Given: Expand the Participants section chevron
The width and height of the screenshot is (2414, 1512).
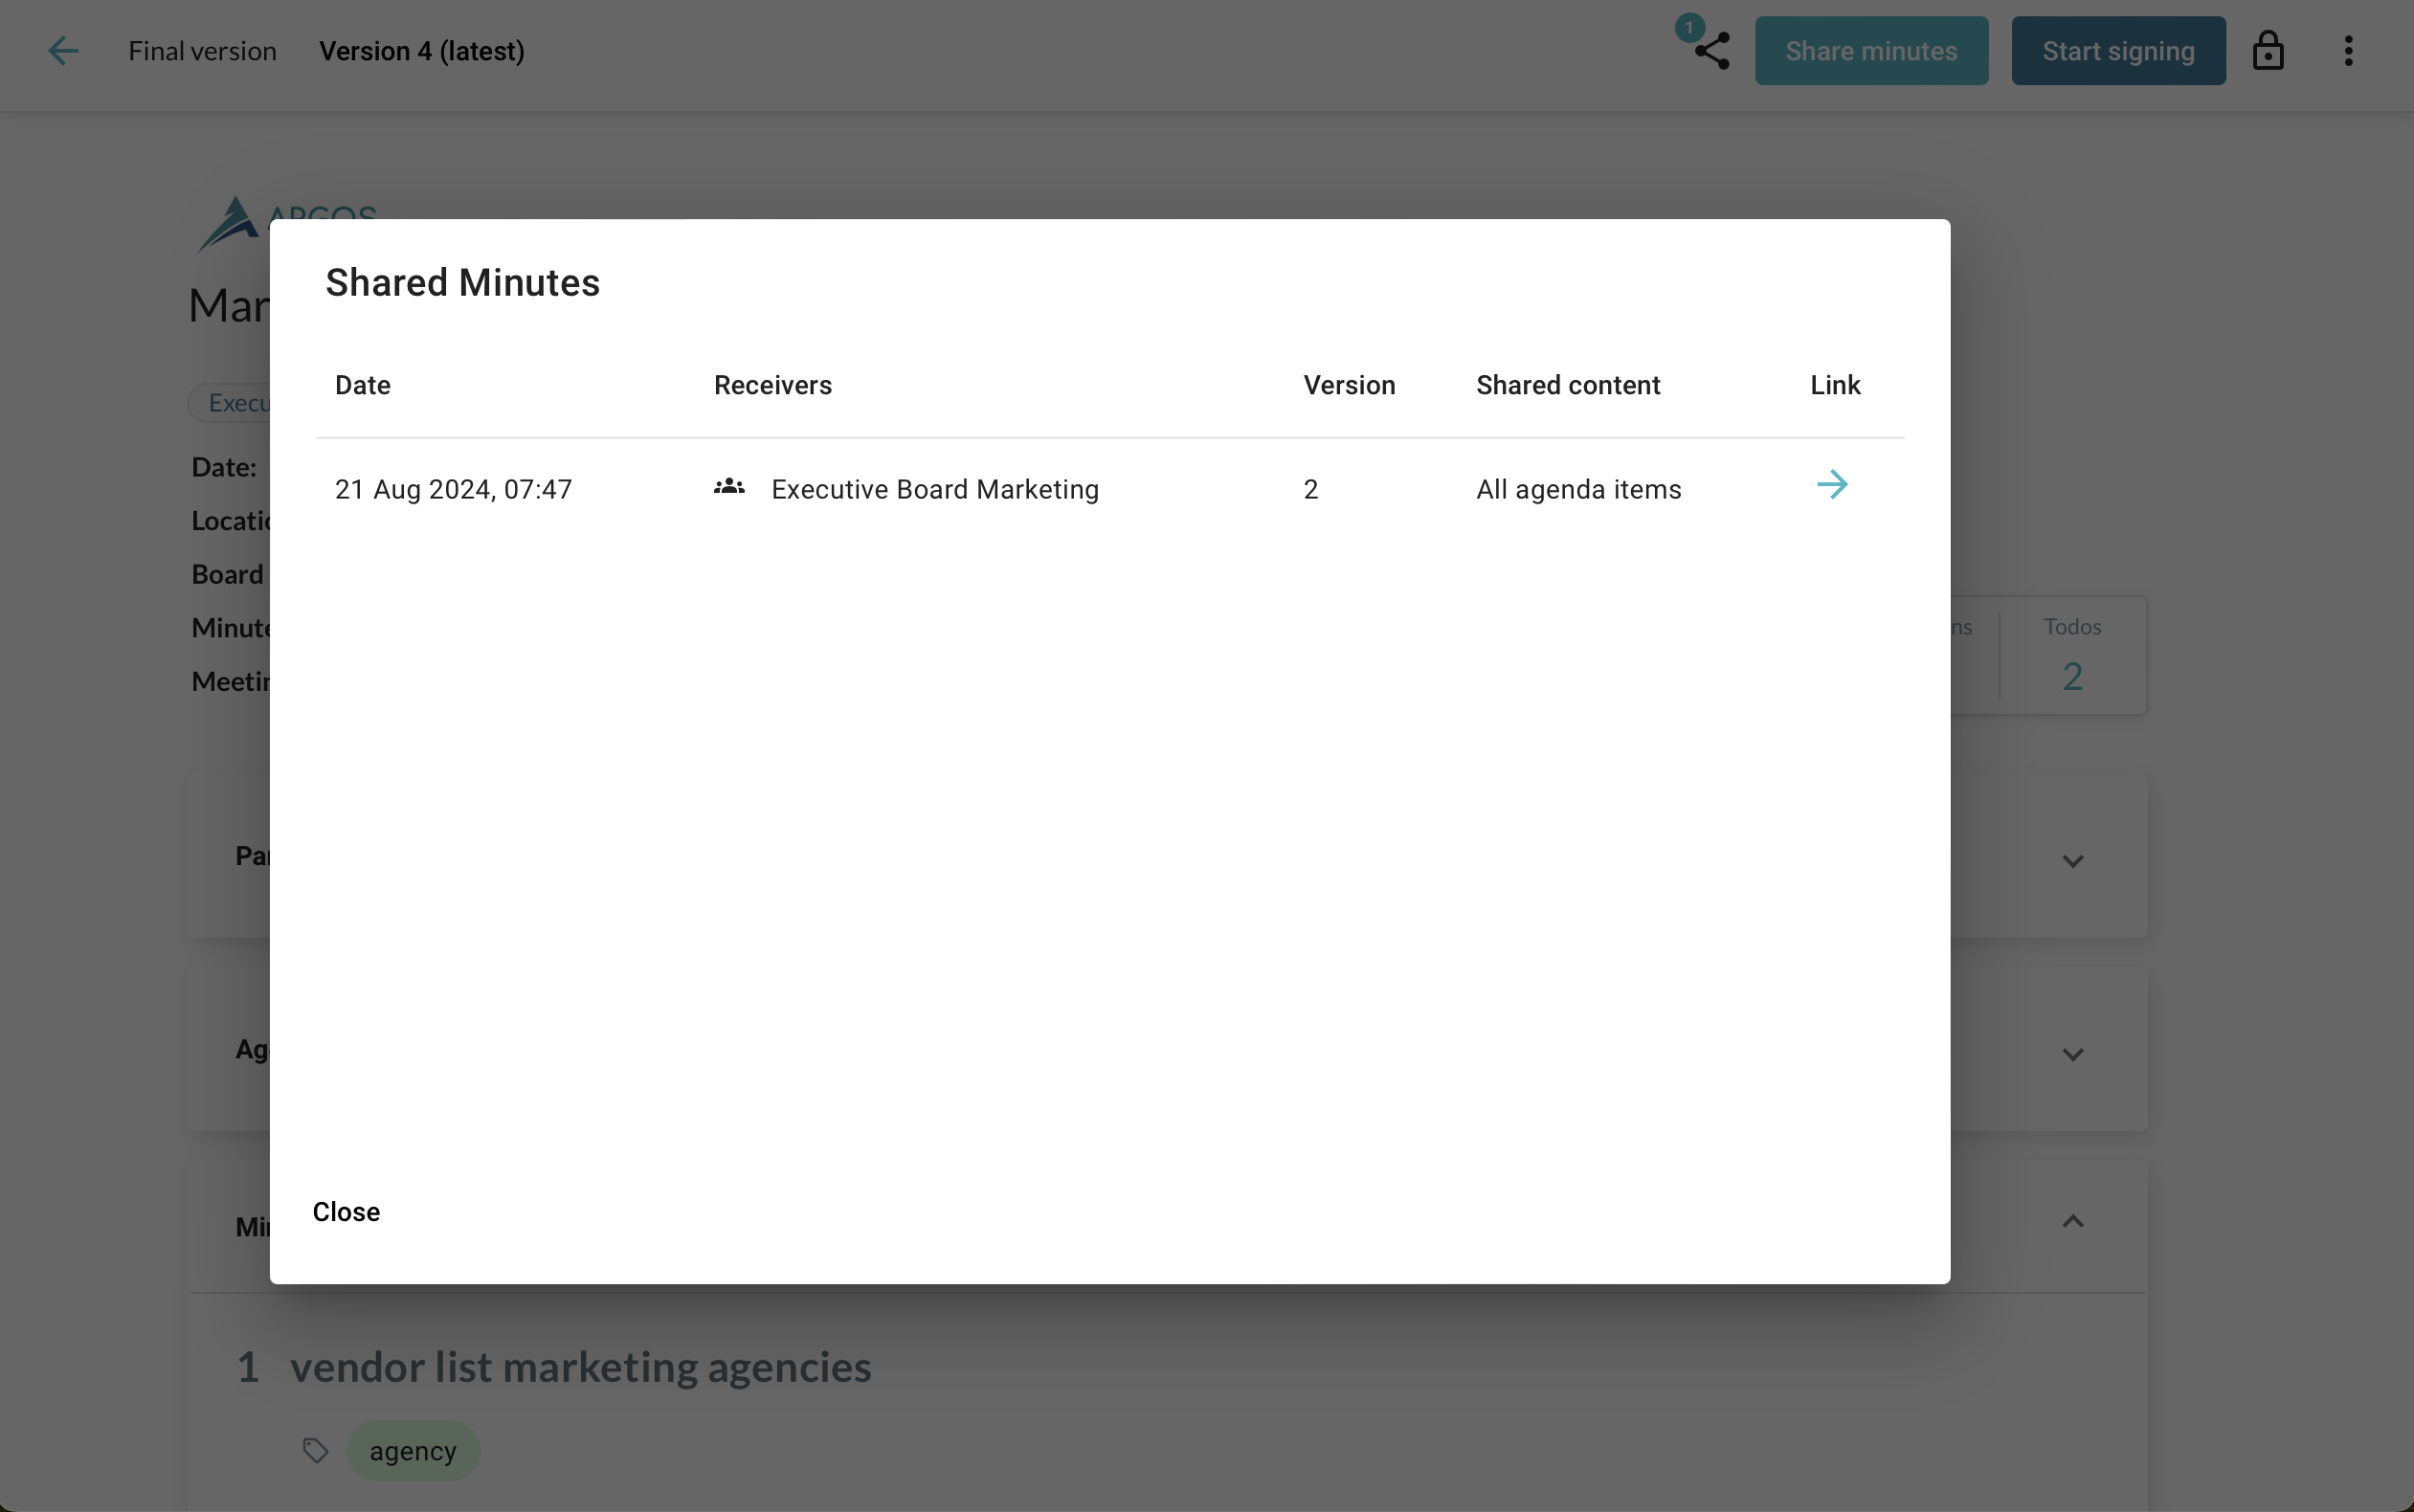Looking at the screenshot, I should 2072,860.
